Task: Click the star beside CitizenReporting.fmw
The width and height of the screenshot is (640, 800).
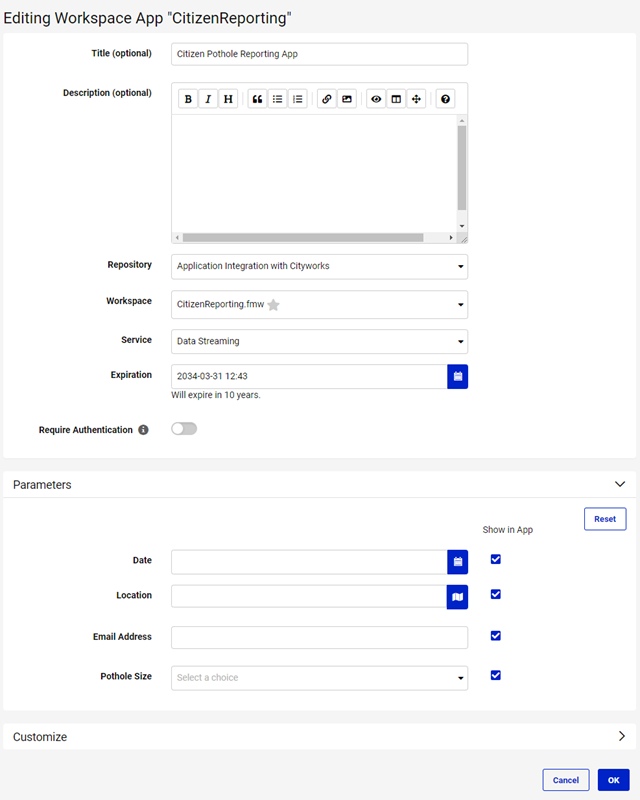Action: coord(274,305)
